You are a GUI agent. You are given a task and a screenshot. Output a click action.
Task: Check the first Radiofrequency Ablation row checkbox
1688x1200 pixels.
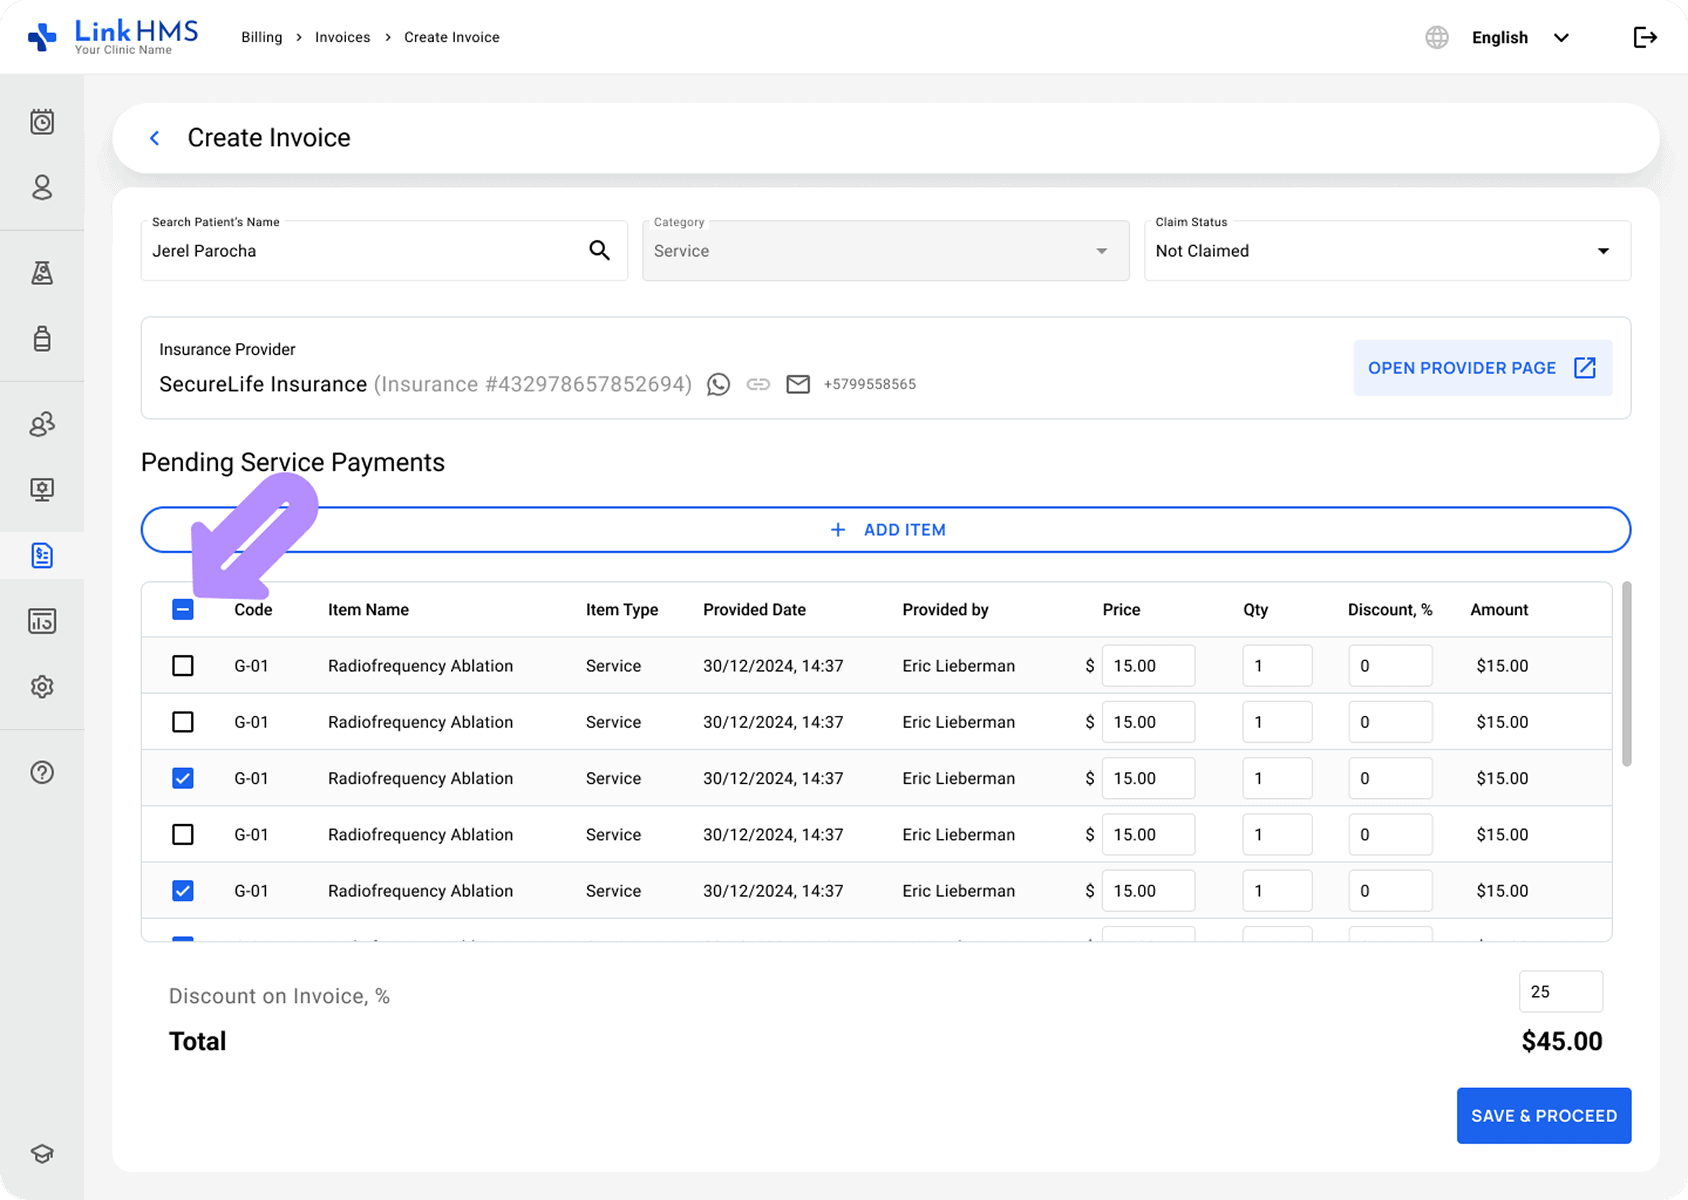183,665
